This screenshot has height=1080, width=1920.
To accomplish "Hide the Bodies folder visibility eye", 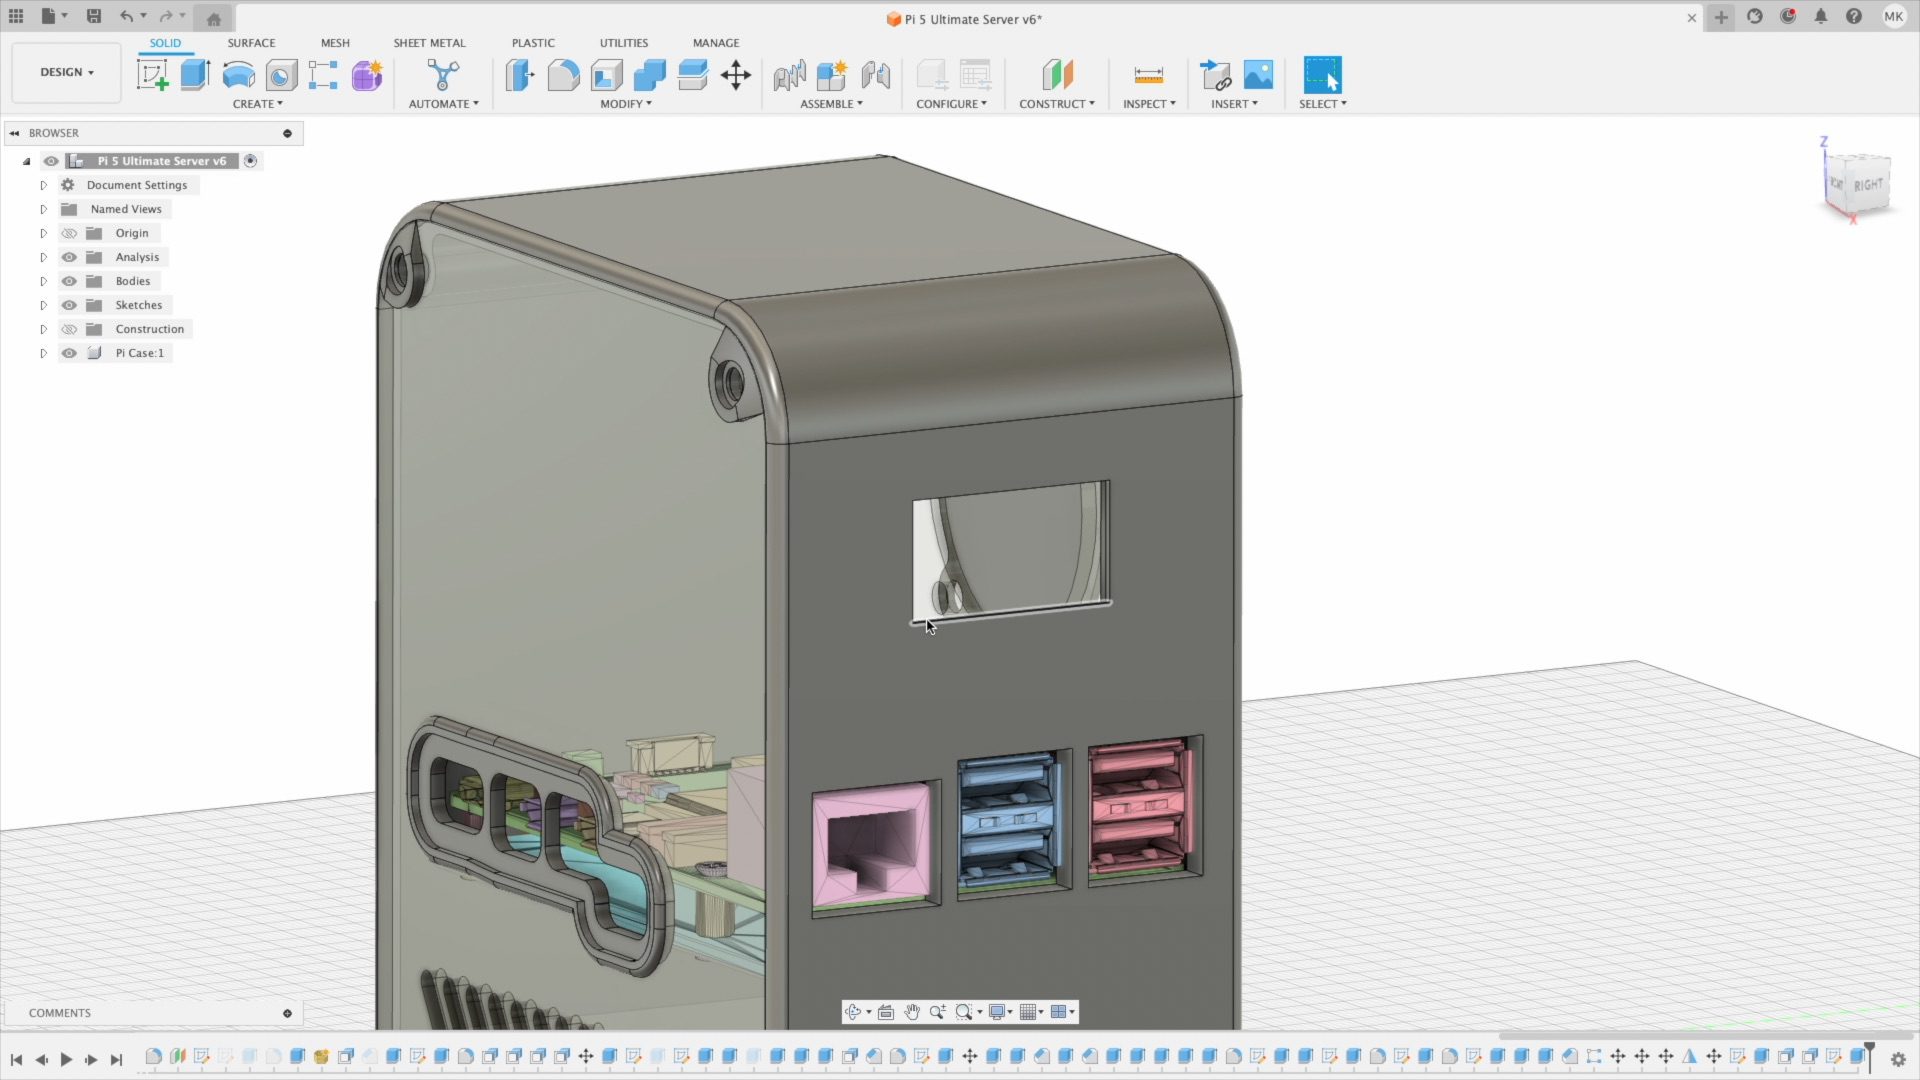I will point(69,281).
